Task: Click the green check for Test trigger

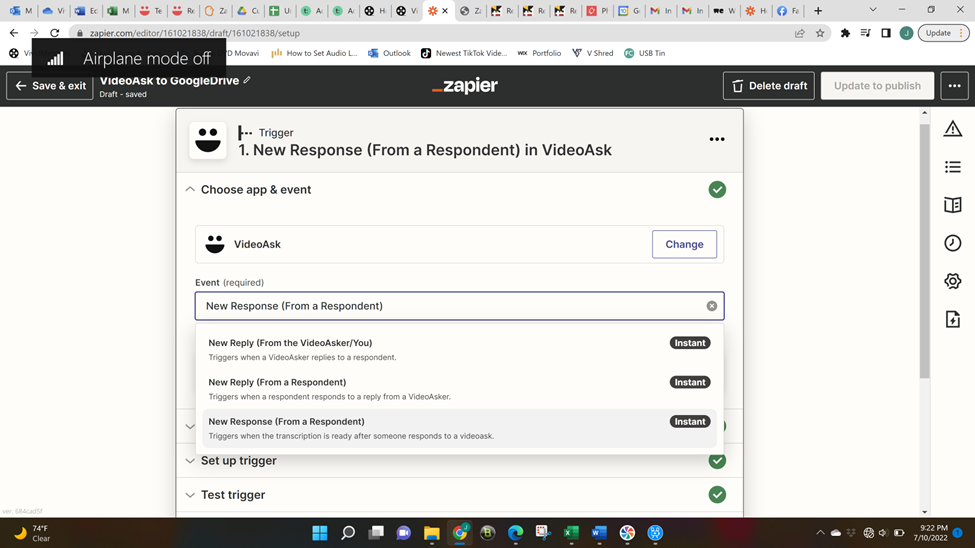Action: [717, 495]
